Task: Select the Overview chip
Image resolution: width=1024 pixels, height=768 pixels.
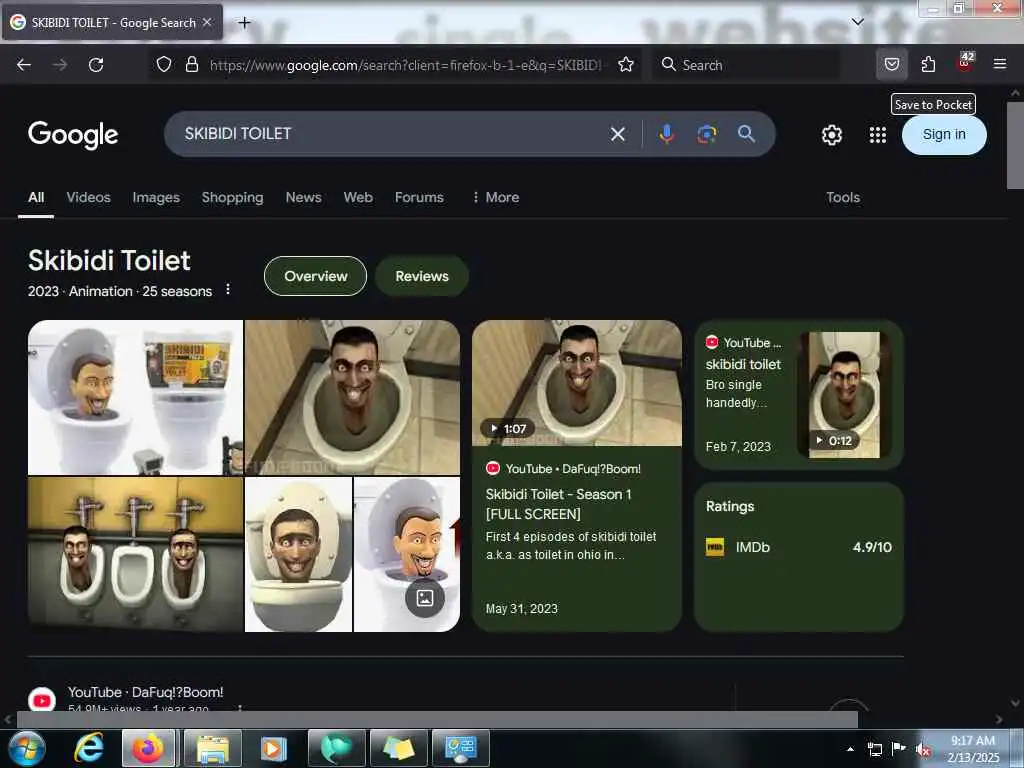Action: point(315,276)
